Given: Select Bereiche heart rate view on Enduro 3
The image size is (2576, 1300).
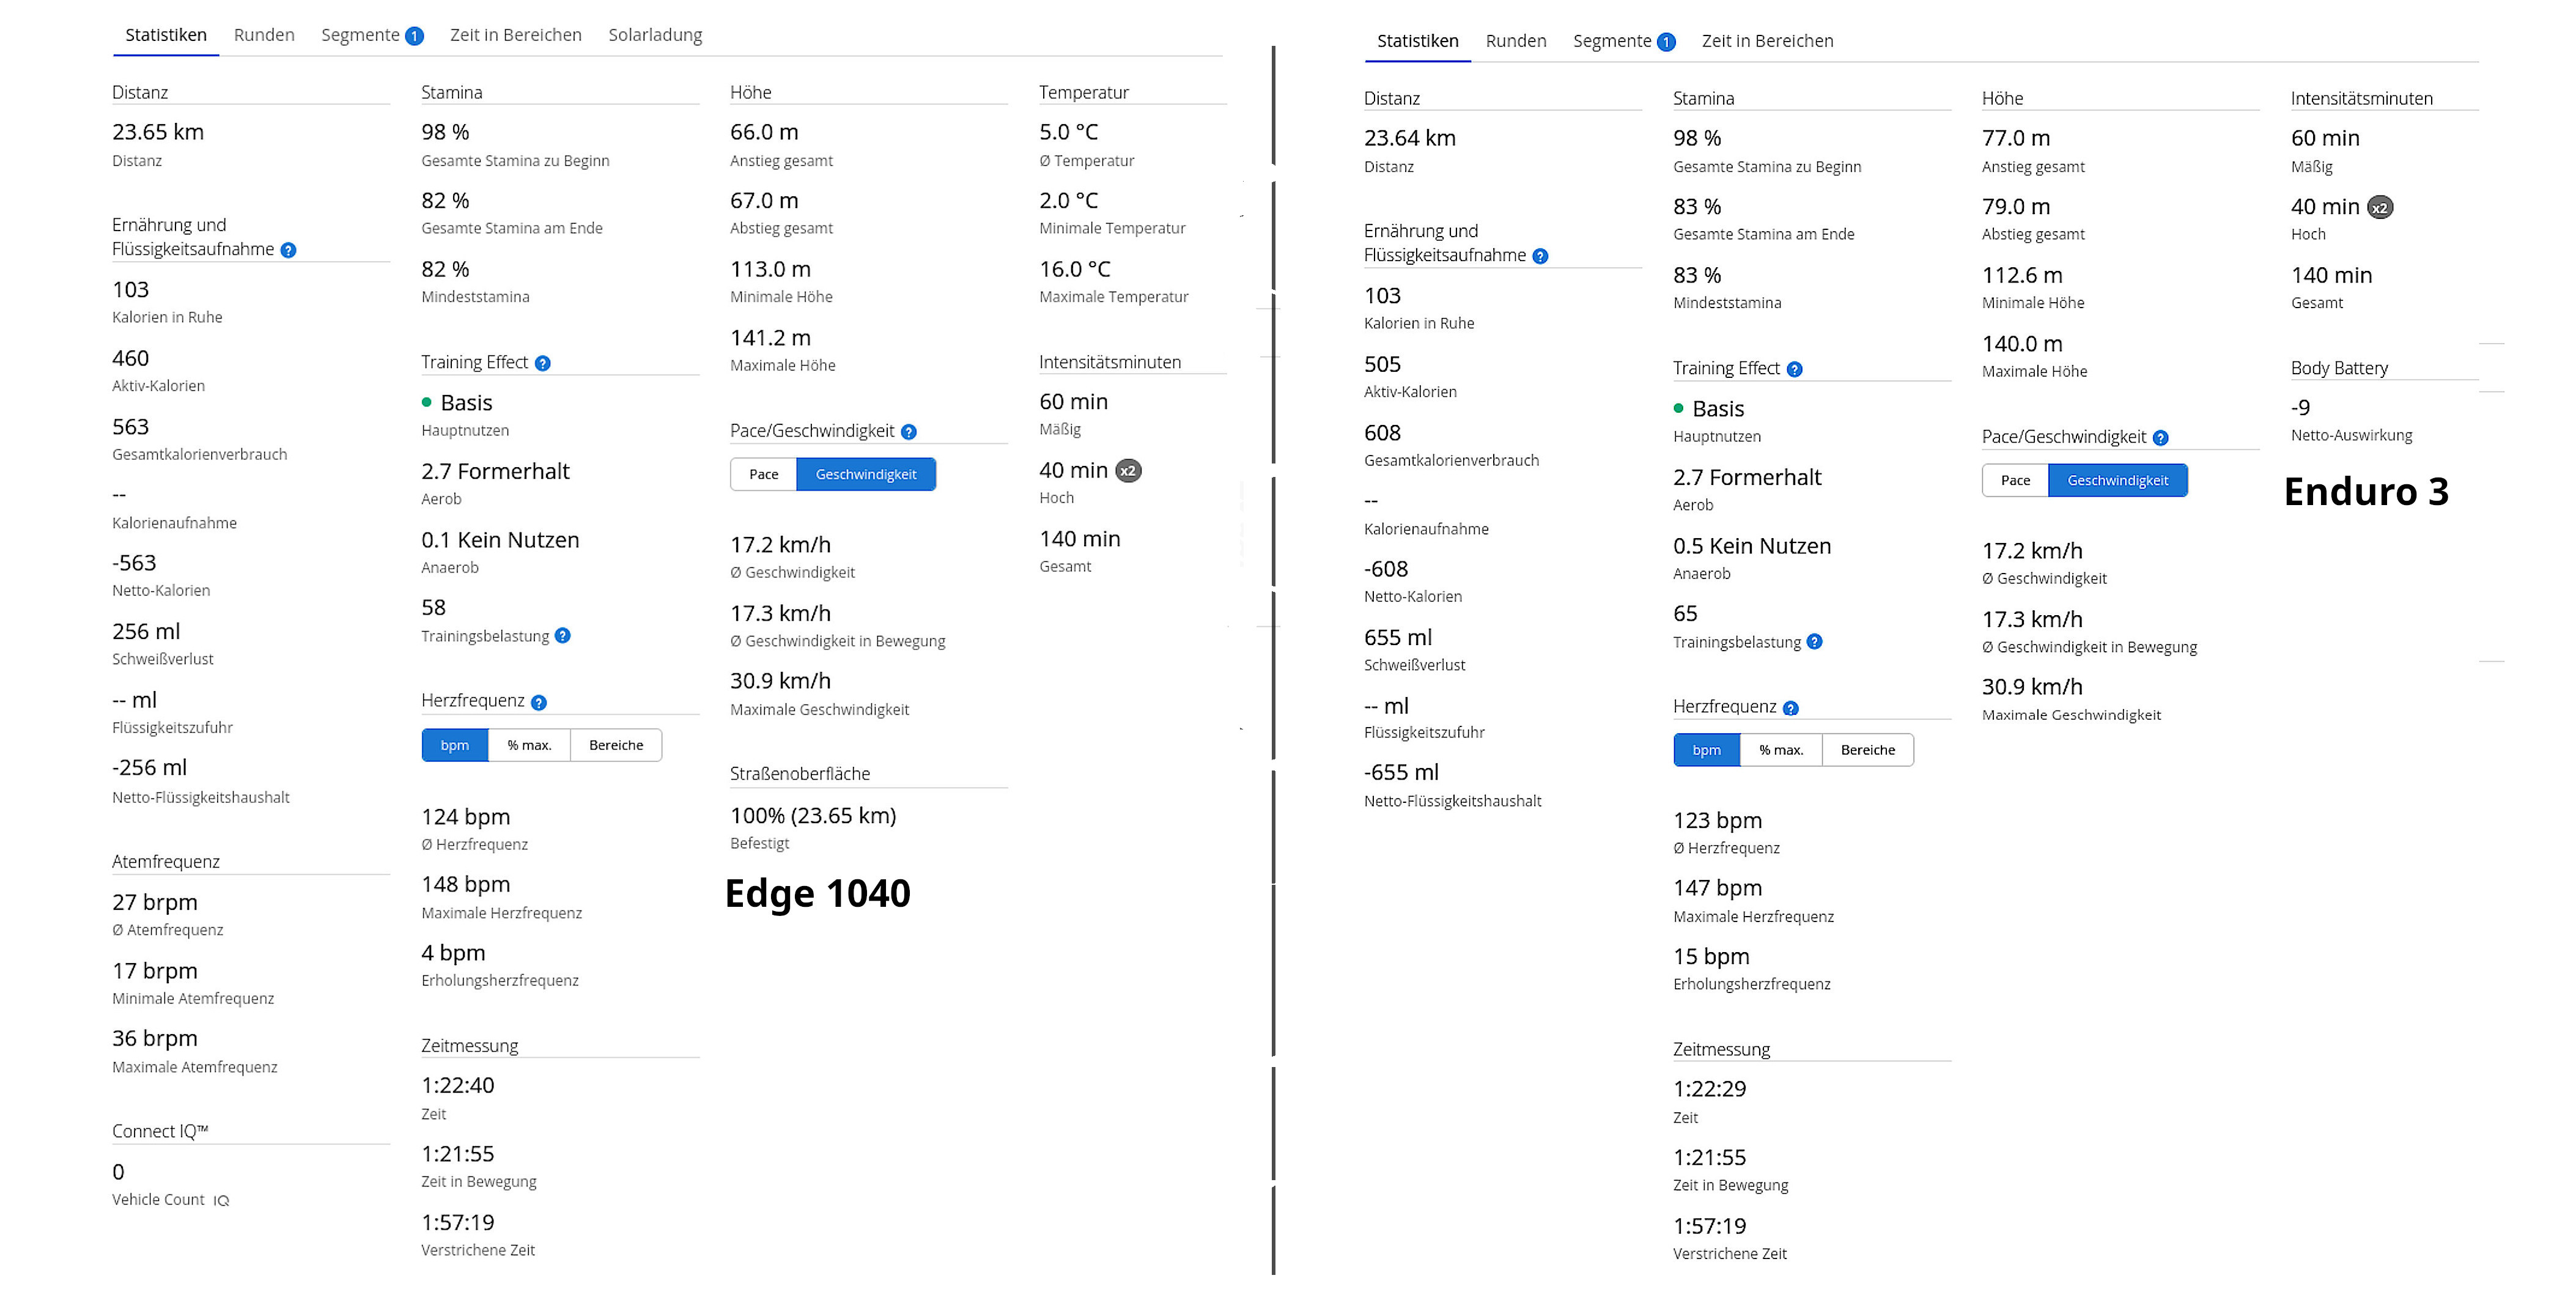Looking at the screenshot, I should pos(1868,751).
